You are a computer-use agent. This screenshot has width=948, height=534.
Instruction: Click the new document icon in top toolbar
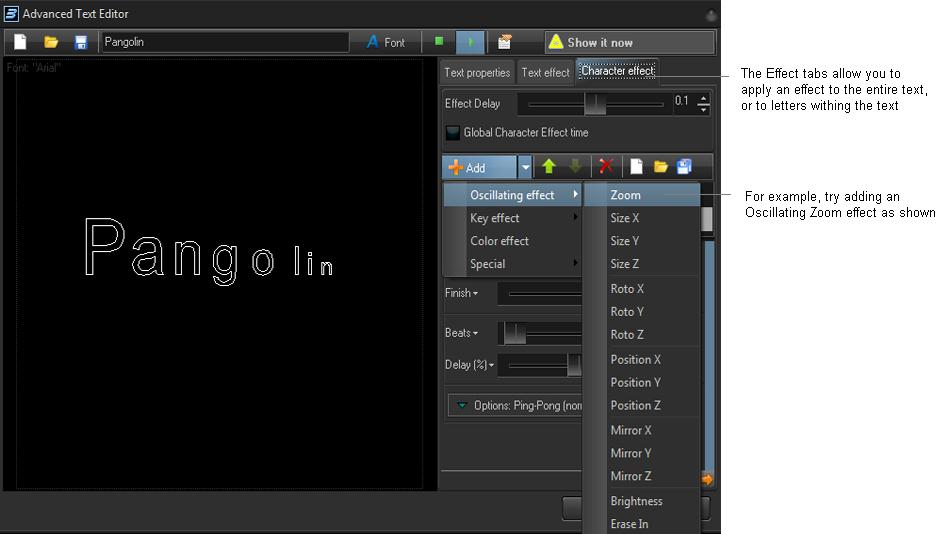[20, 42]
